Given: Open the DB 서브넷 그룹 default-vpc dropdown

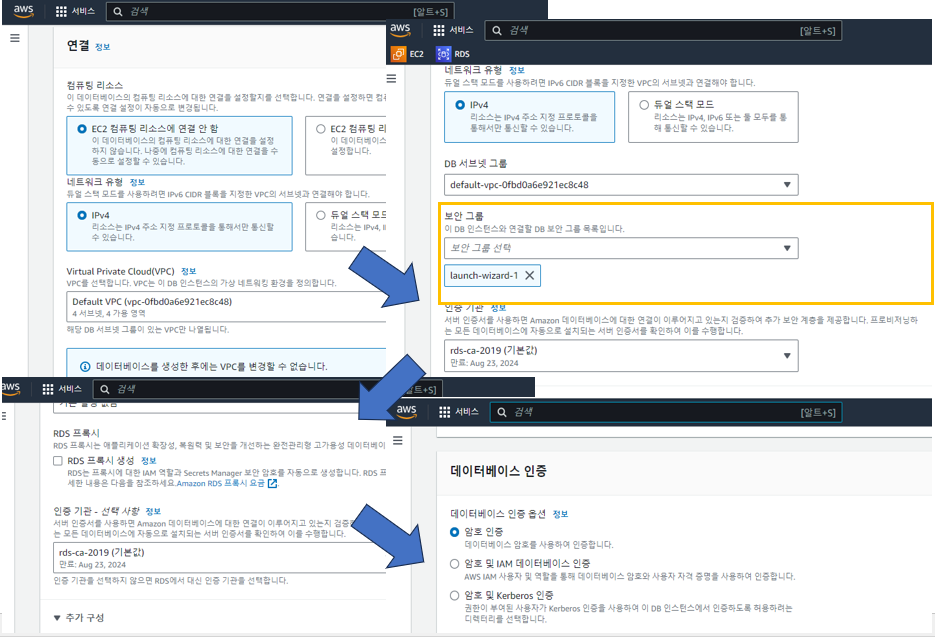Looking at the screenshot, I should [621, 185].
